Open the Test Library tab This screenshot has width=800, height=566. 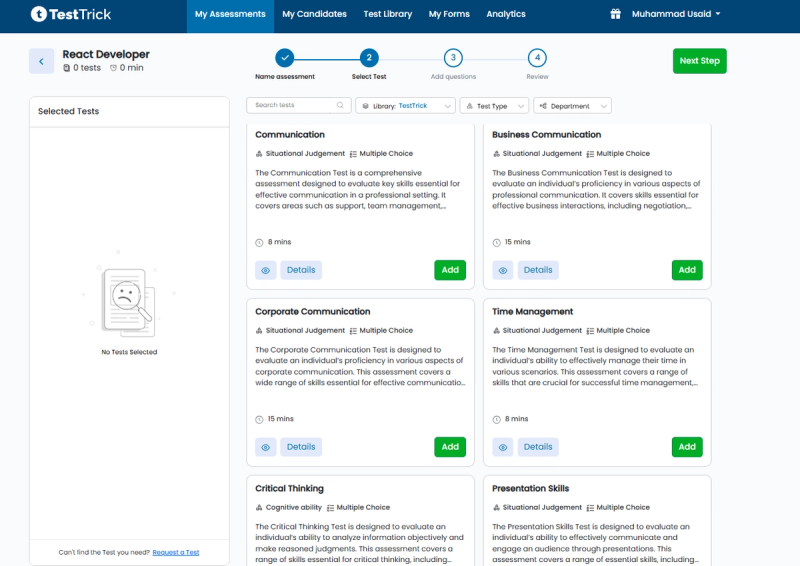388,14
